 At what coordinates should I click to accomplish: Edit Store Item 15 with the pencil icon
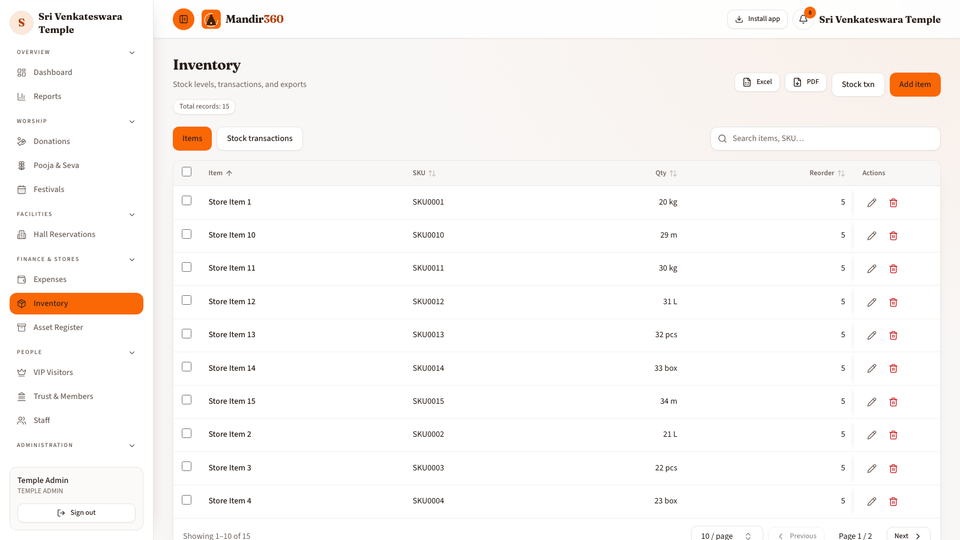point(872,402)
